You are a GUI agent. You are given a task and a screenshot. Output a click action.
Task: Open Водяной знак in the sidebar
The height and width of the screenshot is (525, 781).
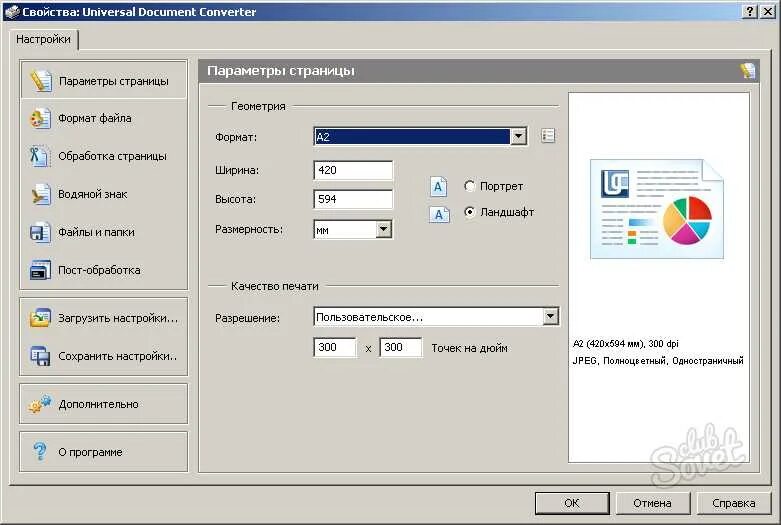(x=104, y=194)
